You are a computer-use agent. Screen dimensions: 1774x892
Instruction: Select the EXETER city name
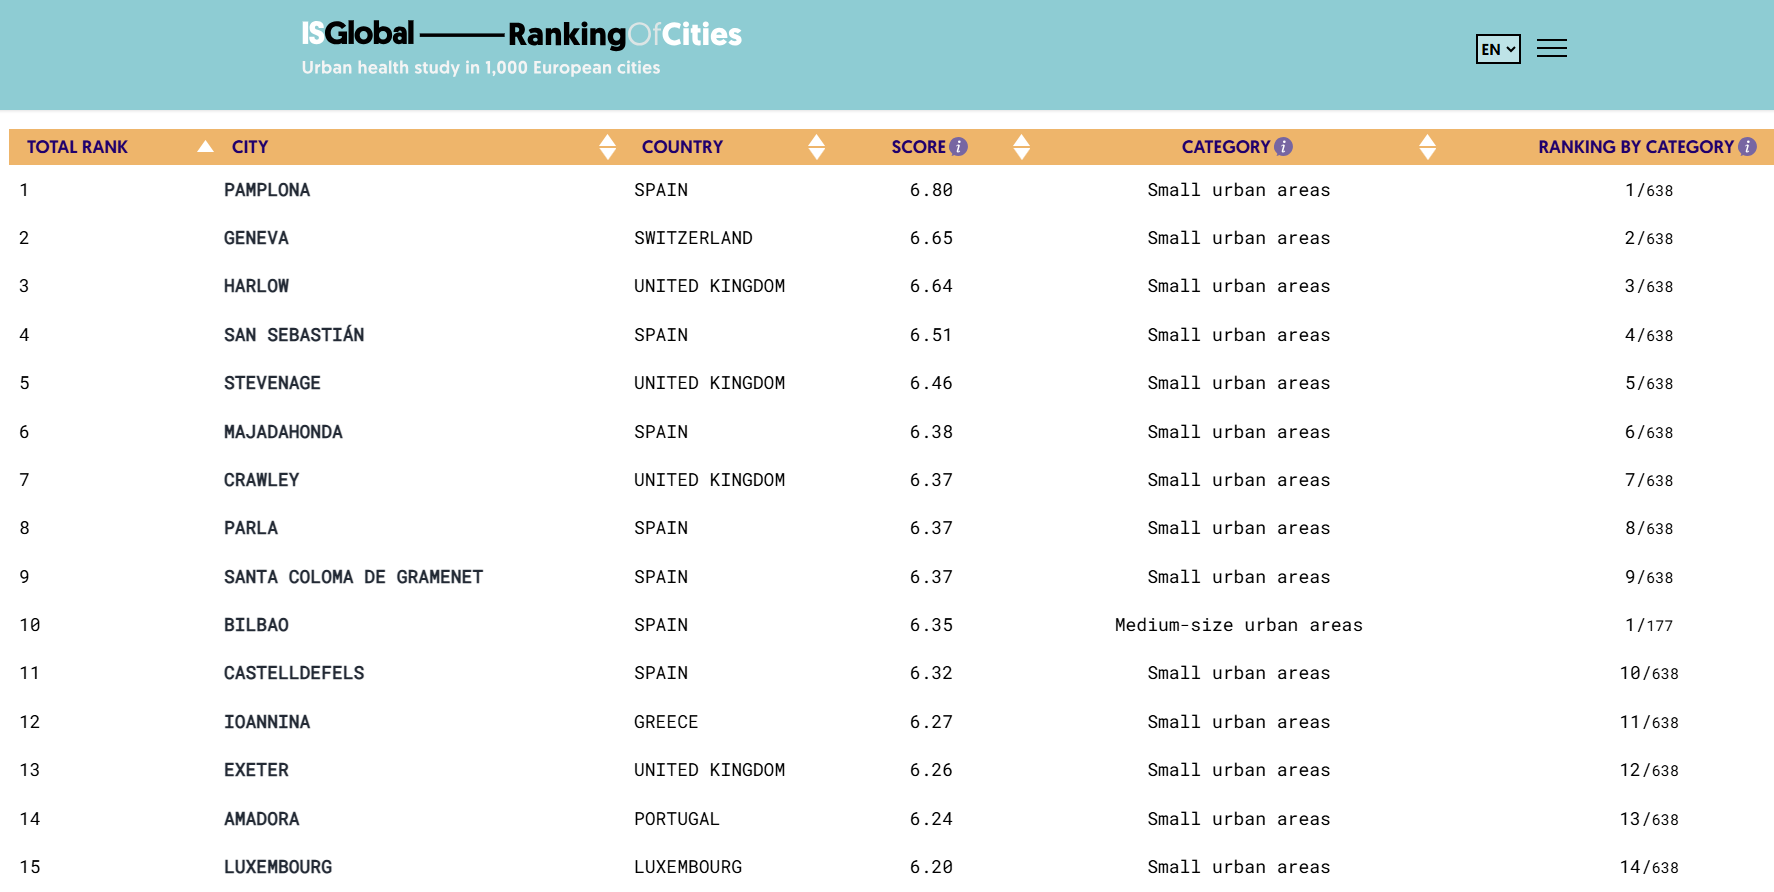click(256, 770)
